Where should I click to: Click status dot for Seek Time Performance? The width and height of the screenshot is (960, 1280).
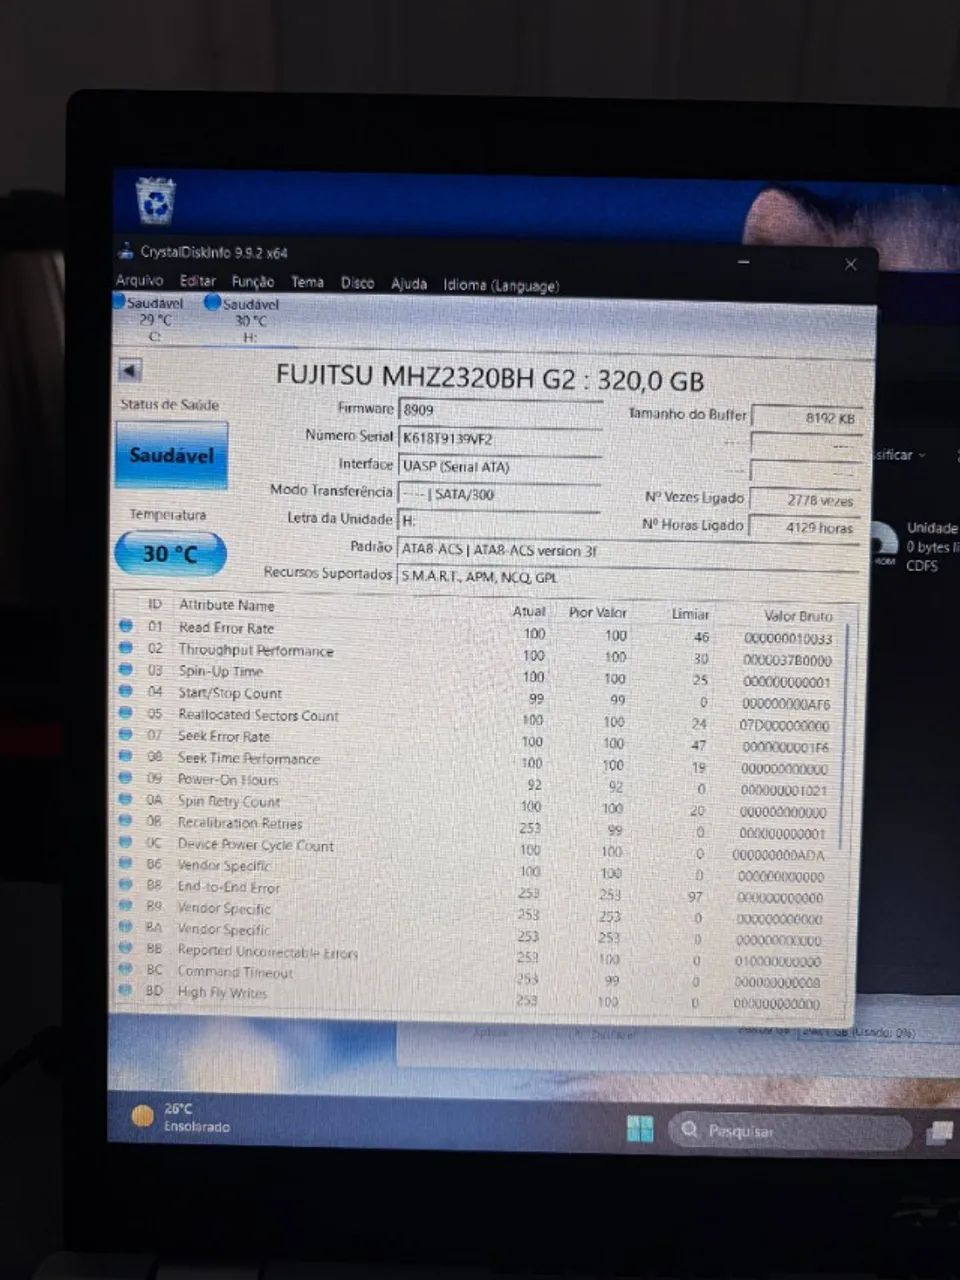[126, 756]
